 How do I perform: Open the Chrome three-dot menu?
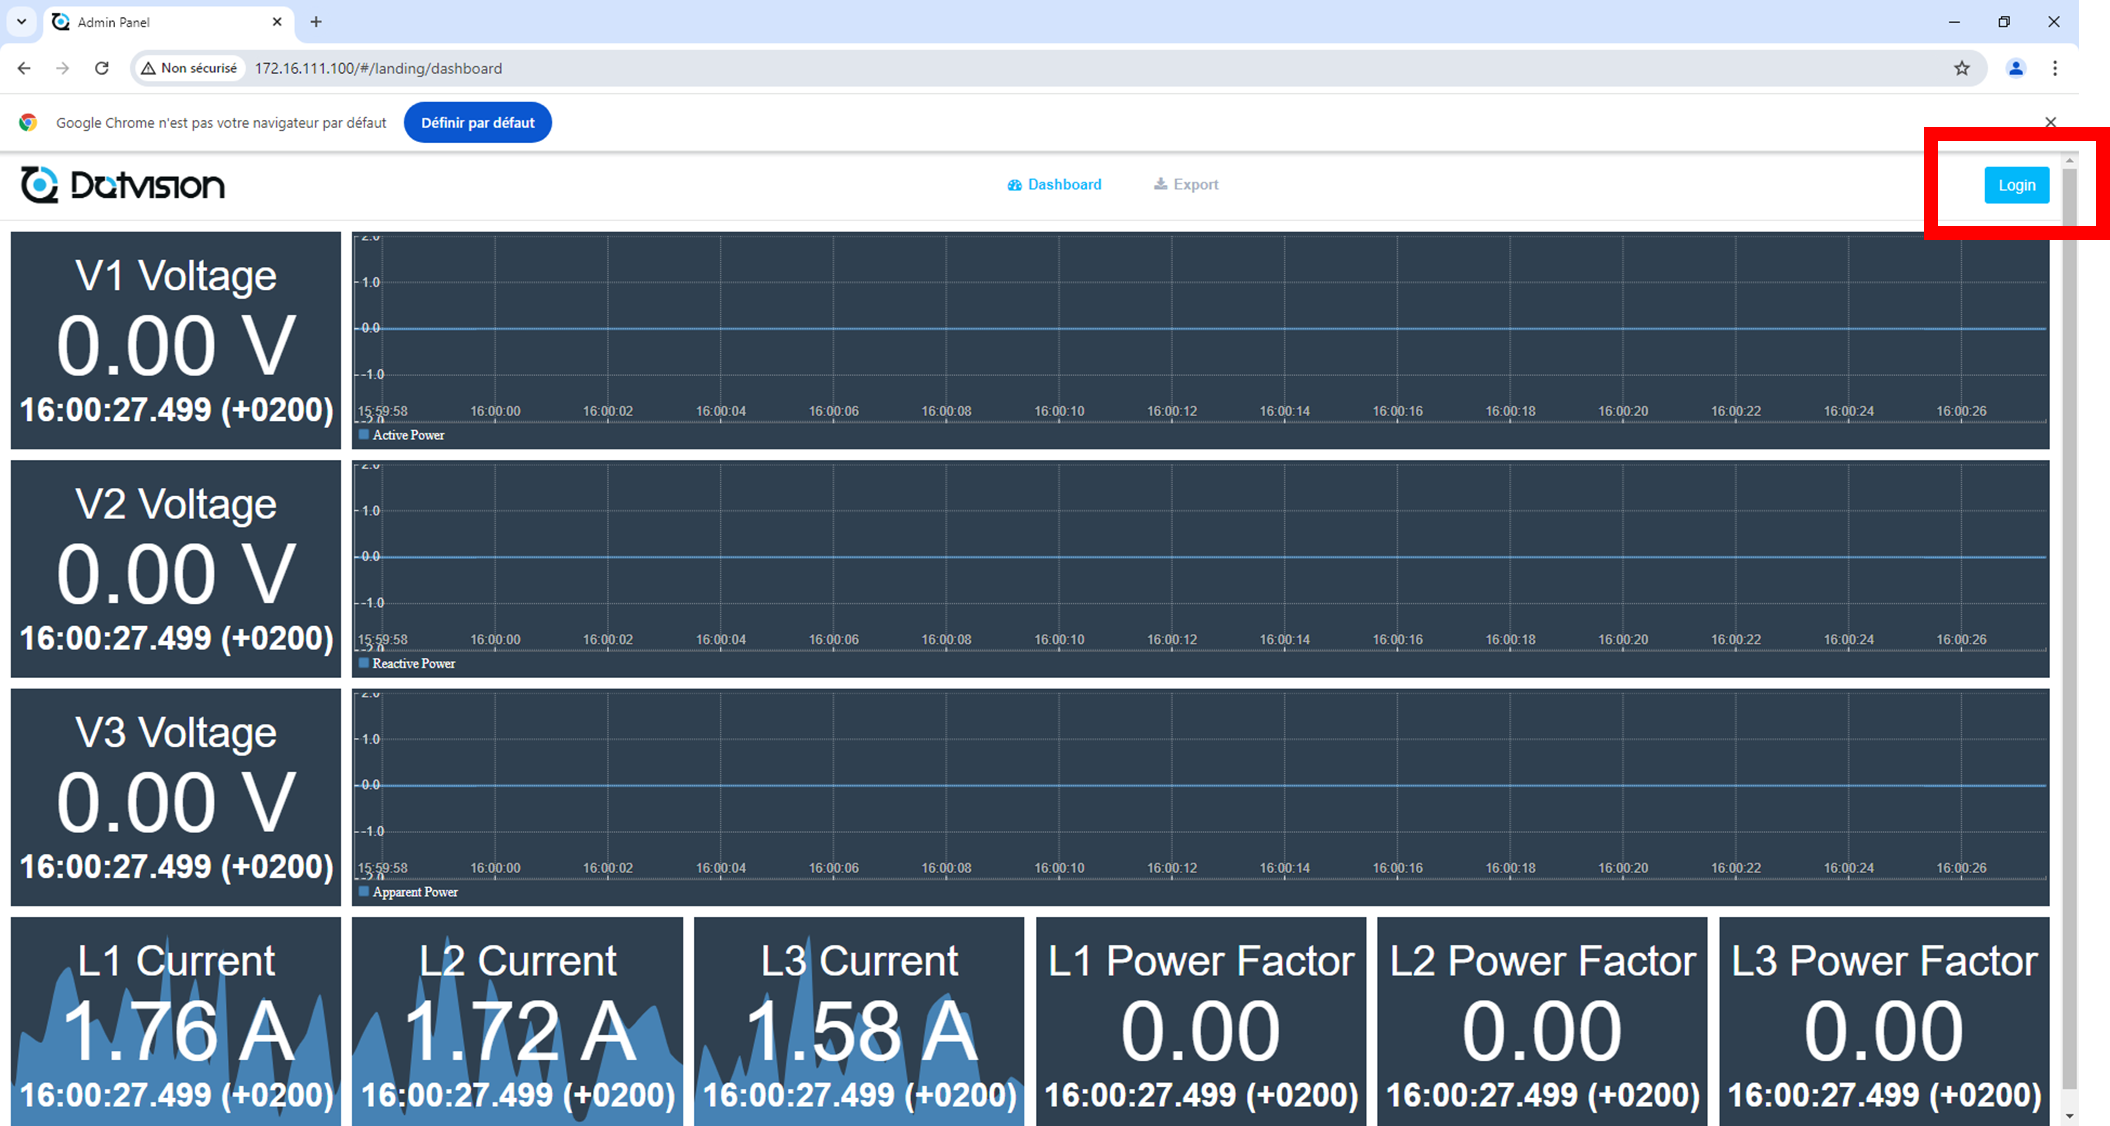click(2055, 68)
